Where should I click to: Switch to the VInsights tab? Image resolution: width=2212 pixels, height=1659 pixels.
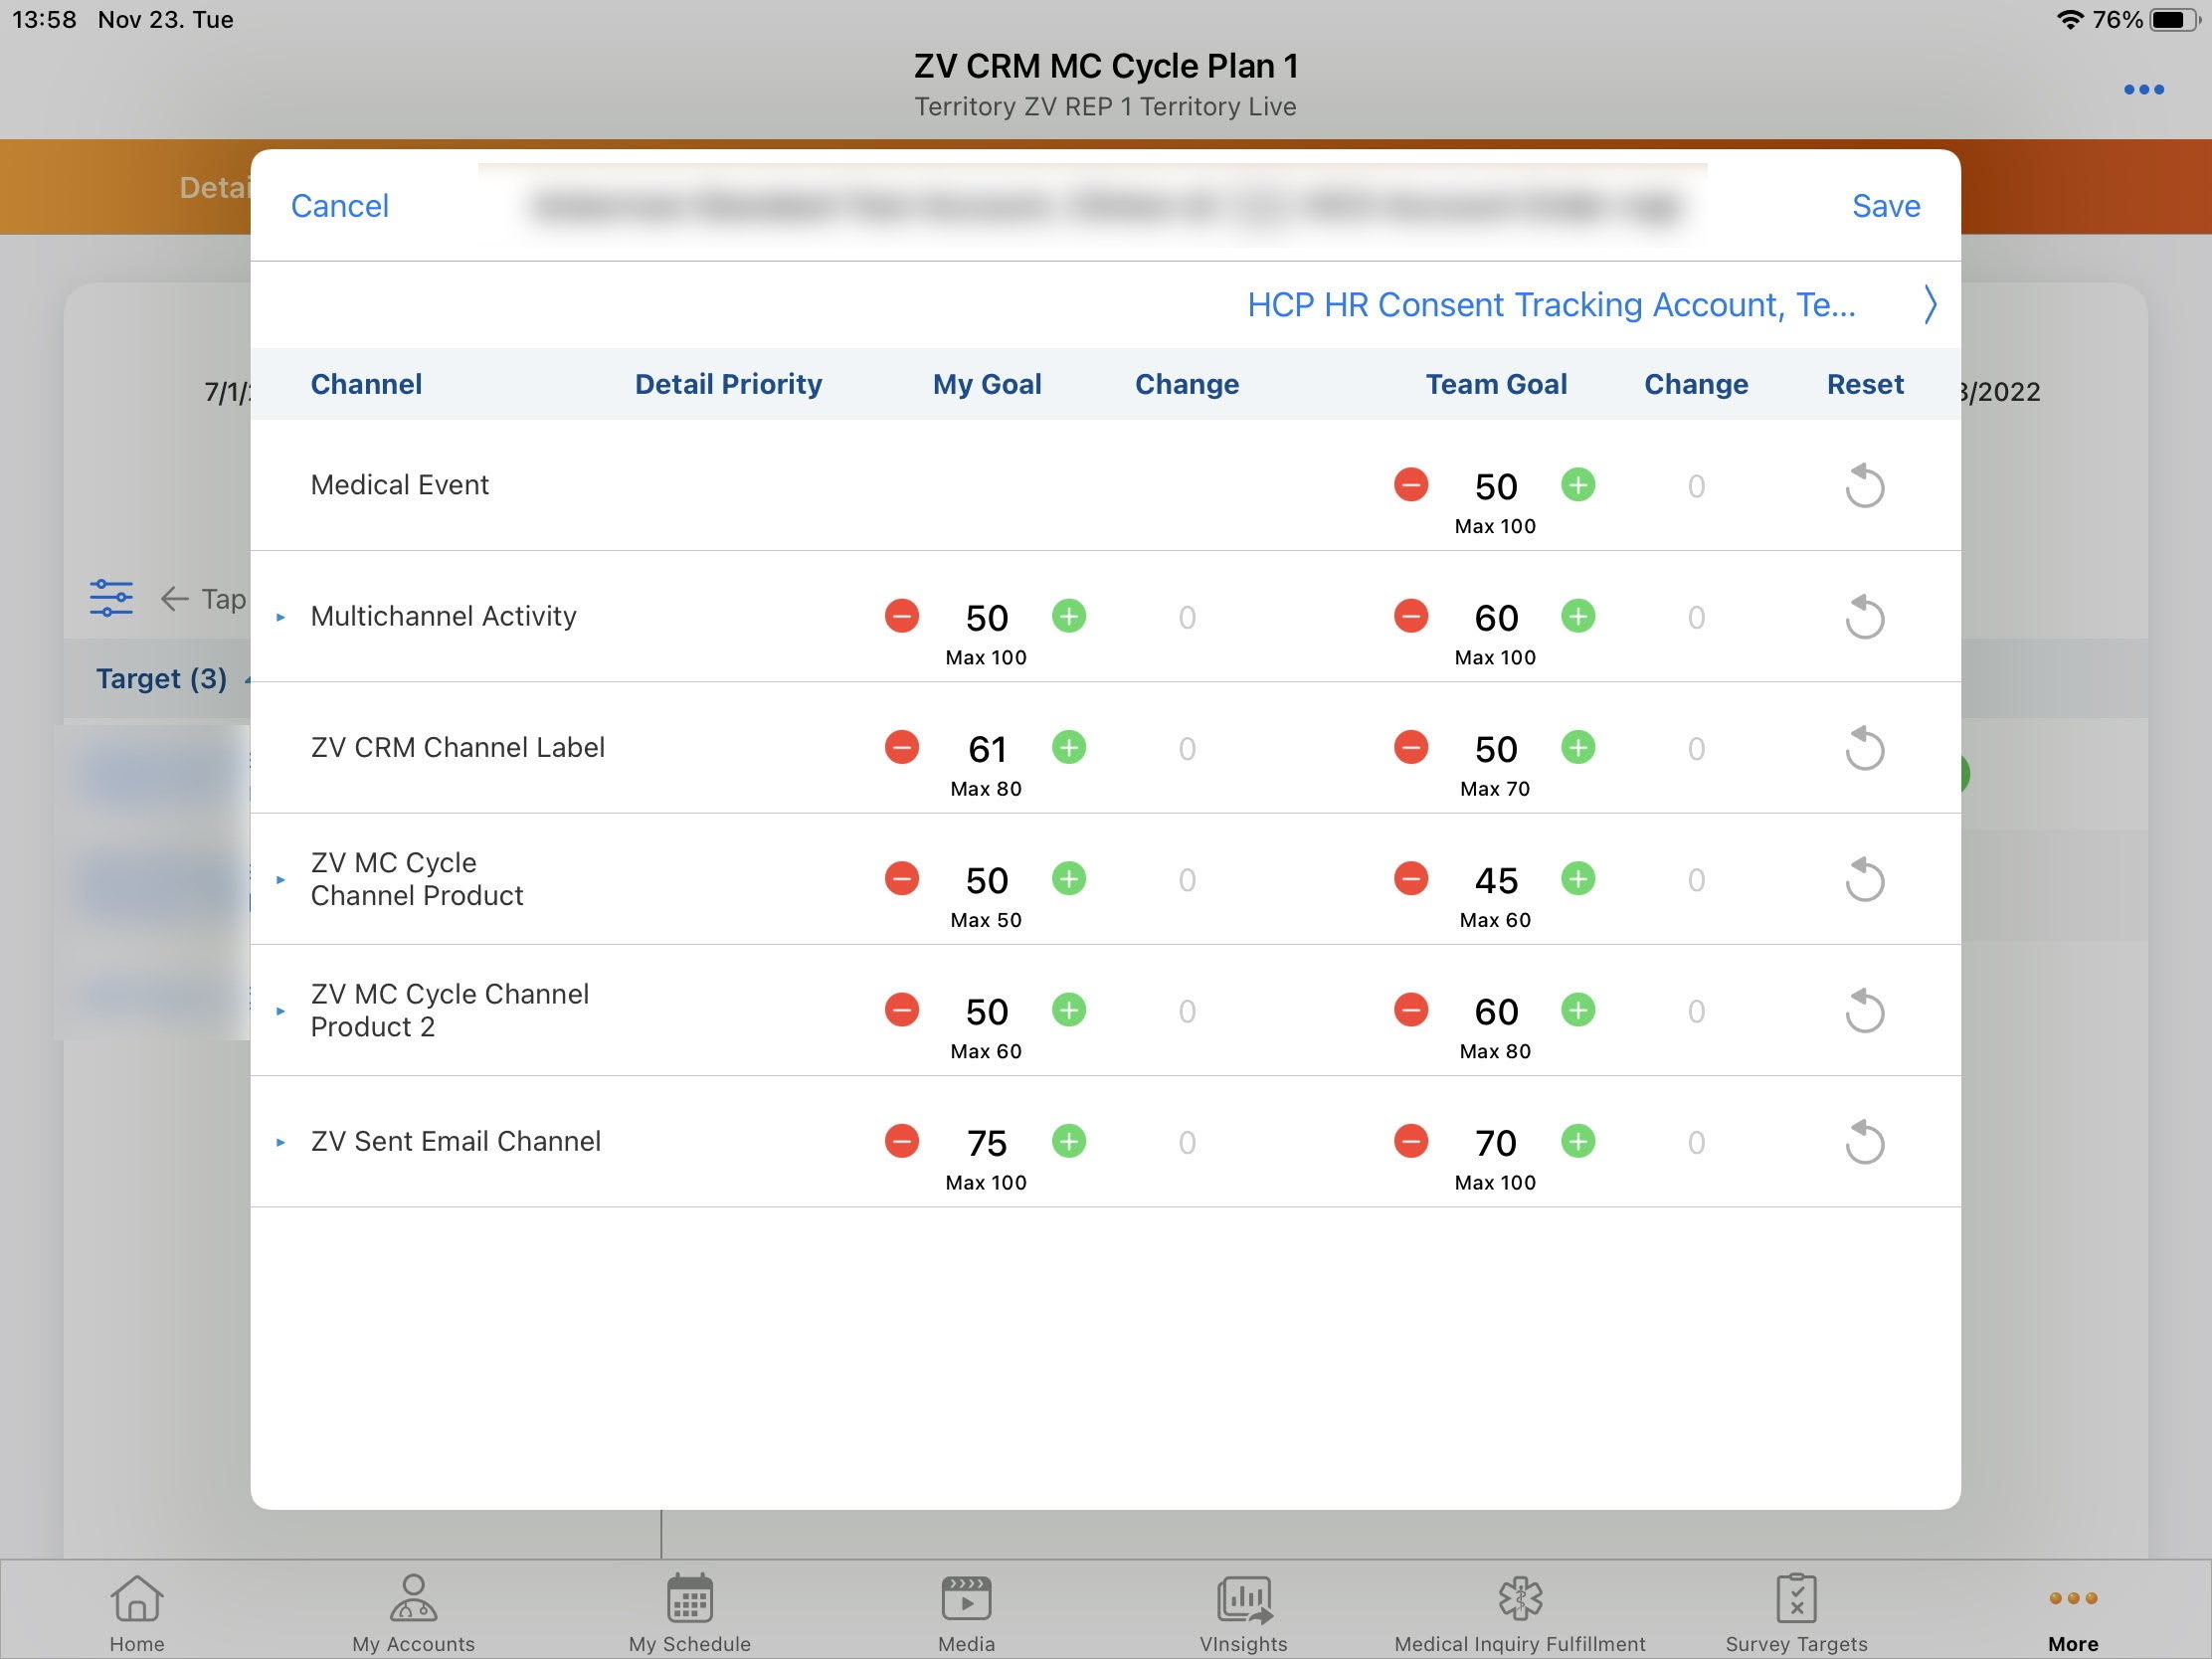(x=1243, y=1612)
